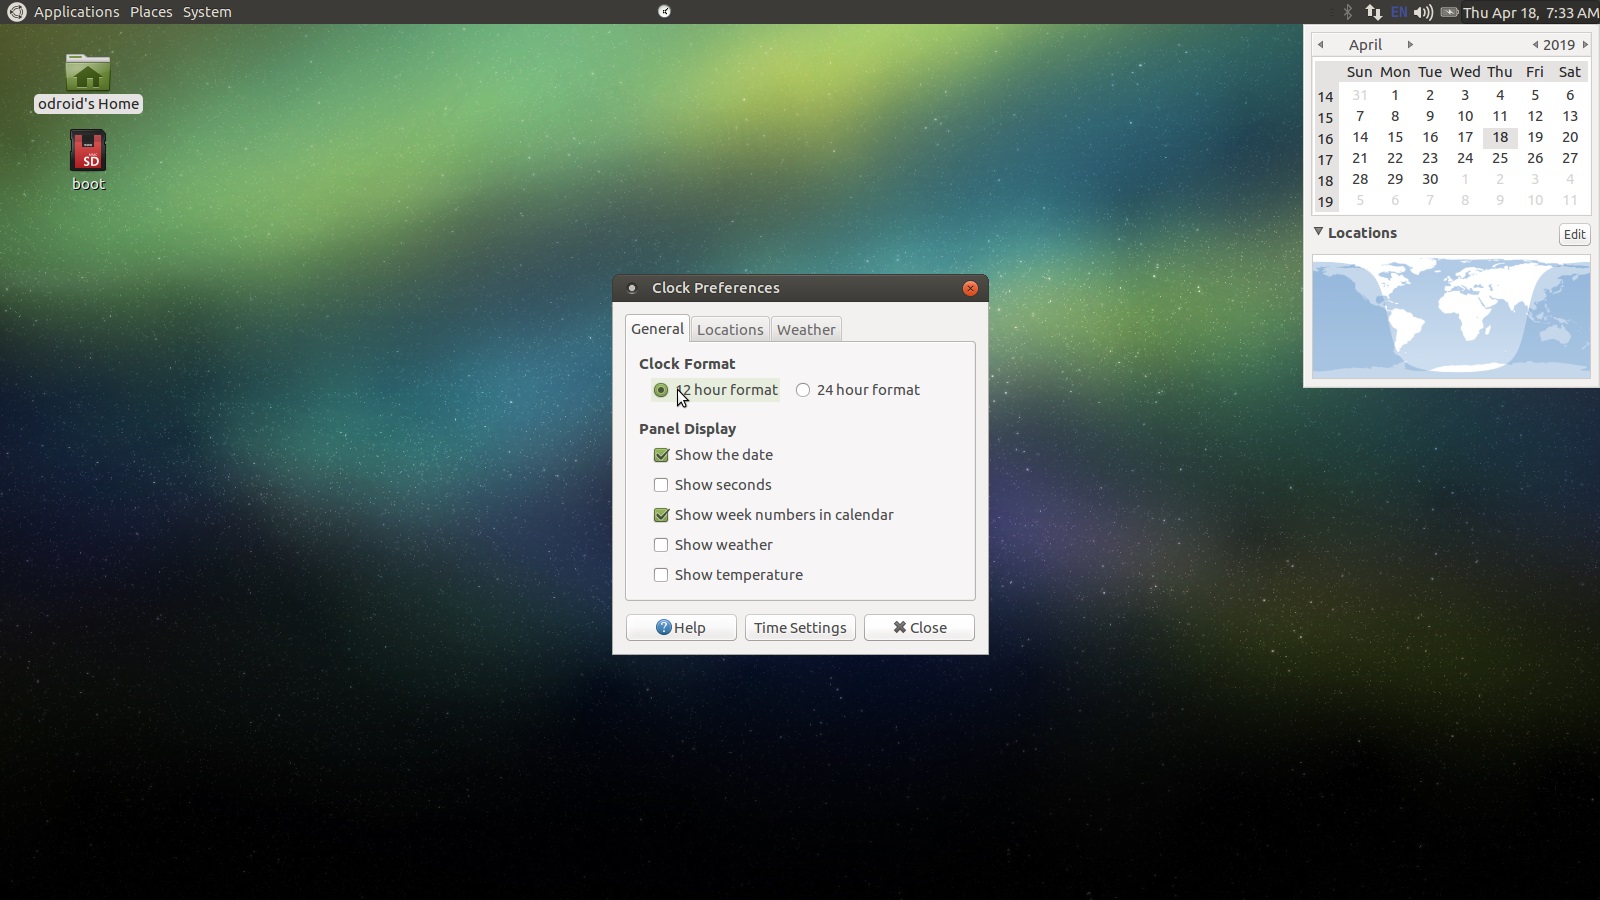
Task: Click the Edit button beside Locations
Action: pyautogui.click(x=1574, y=234)
